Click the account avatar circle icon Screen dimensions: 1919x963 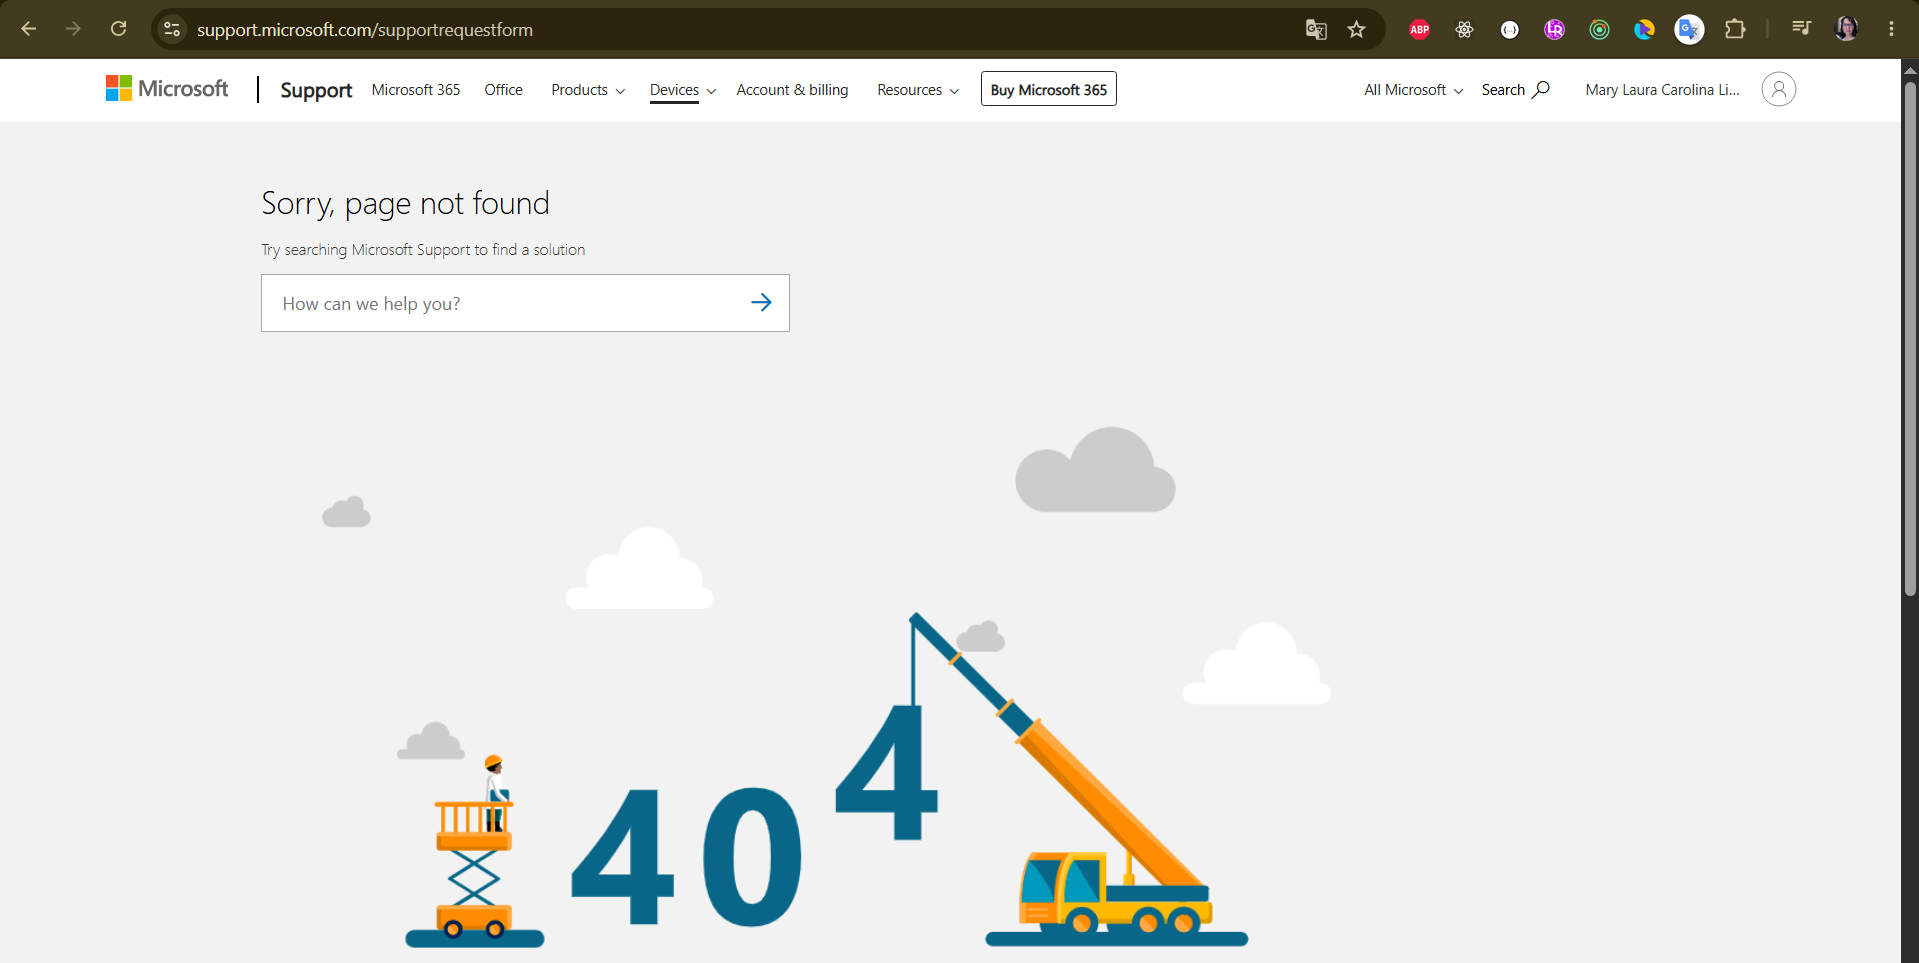[x=1778, y=89]
